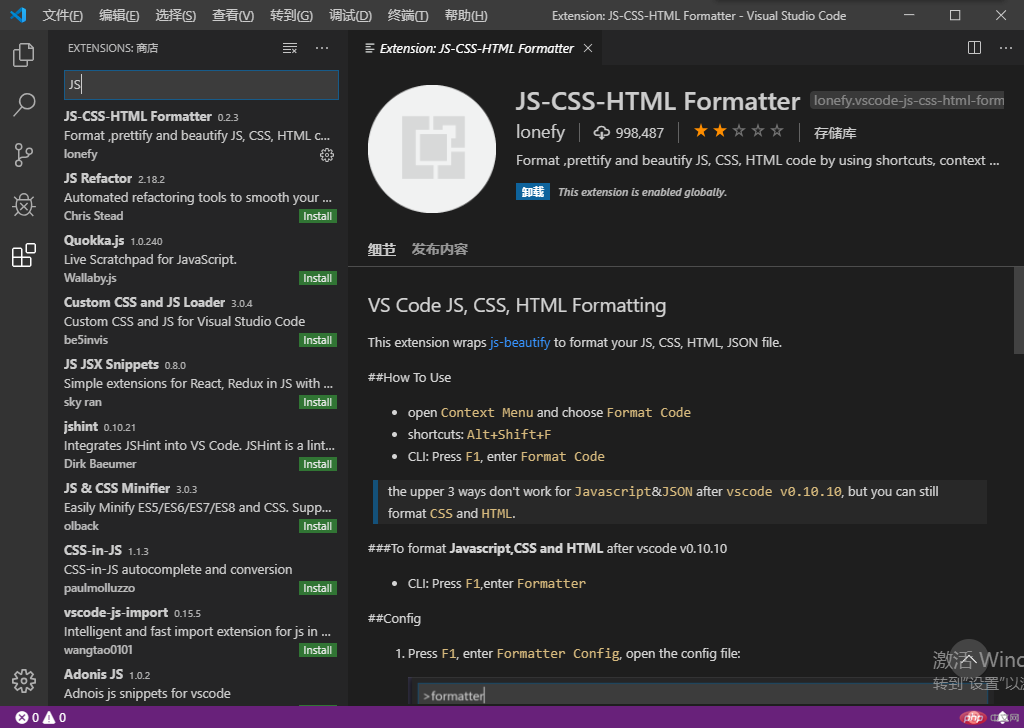
Task: Open the Search view in activity bar
Action: click(x=24, y=104)
